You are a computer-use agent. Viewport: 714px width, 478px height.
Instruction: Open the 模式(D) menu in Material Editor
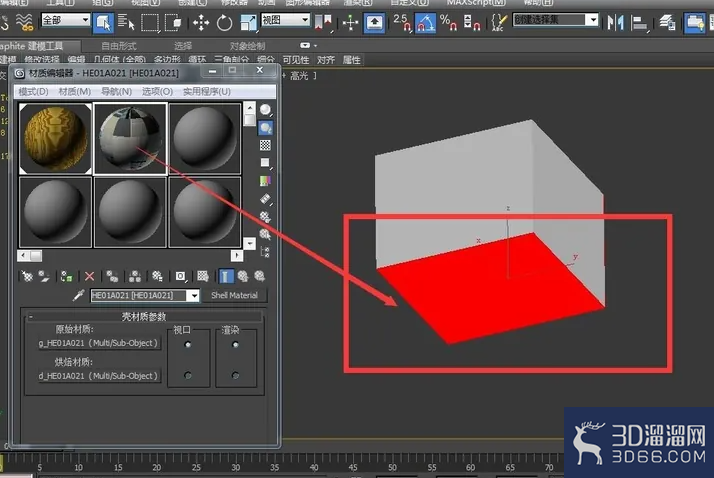pyautogui.click(x=34, y=92)
